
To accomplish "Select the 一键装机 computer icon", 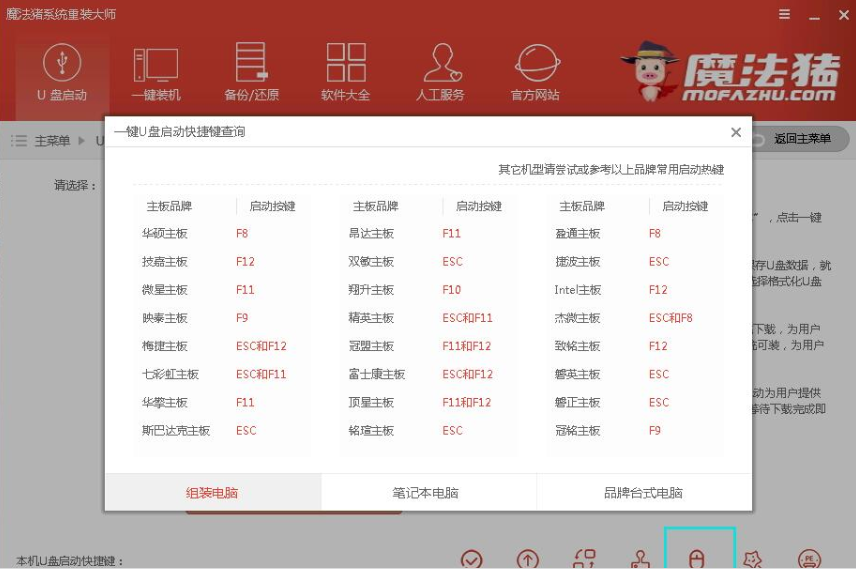I will (156, 73).
